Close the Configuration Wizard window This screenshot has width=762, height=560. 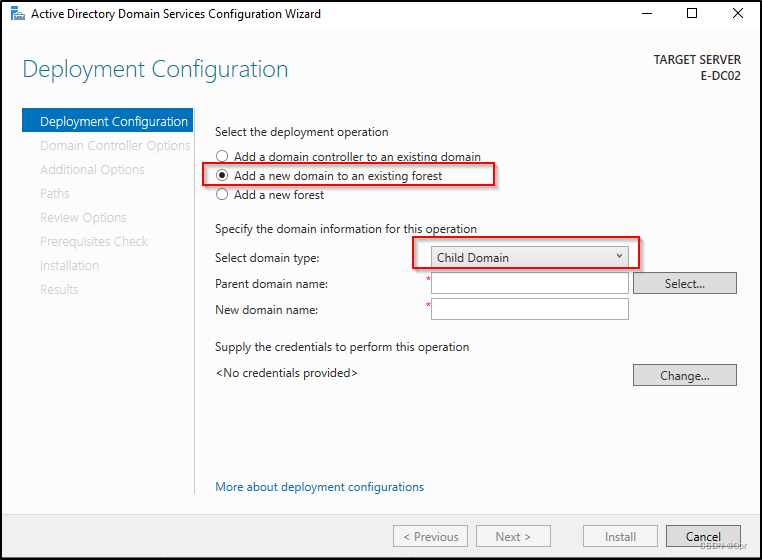pos(738,14)
